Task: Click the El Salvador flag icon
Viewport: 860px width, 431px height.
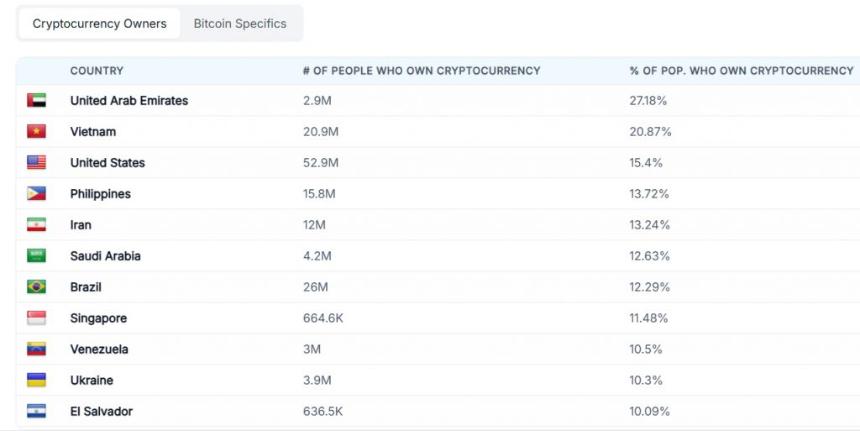Action: 36,411
